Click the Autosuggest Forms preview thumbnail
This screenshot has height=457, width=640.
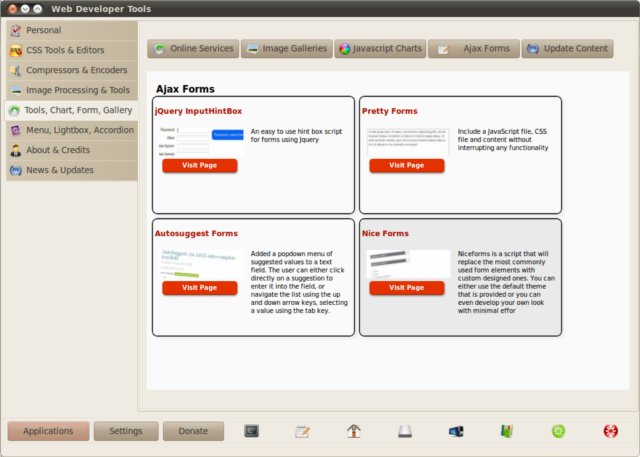[201, 264]
